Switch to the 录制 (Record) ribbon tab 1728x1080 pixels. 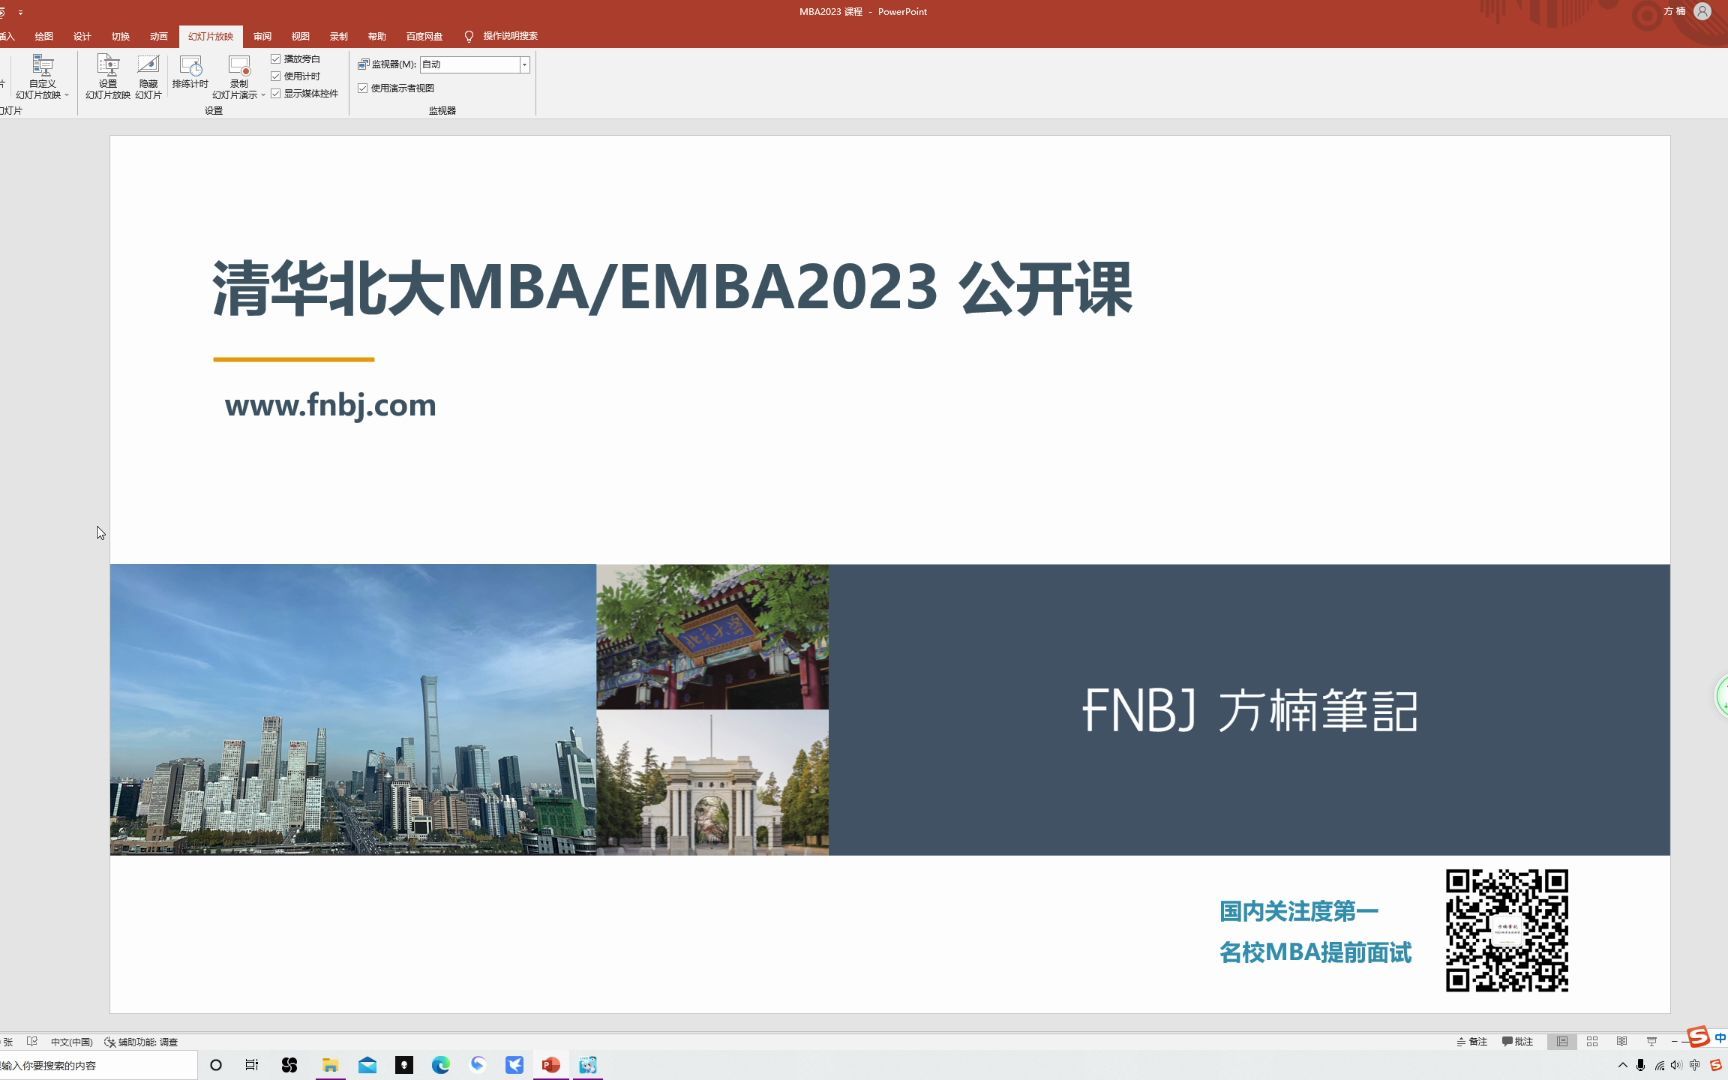(339, 36)
